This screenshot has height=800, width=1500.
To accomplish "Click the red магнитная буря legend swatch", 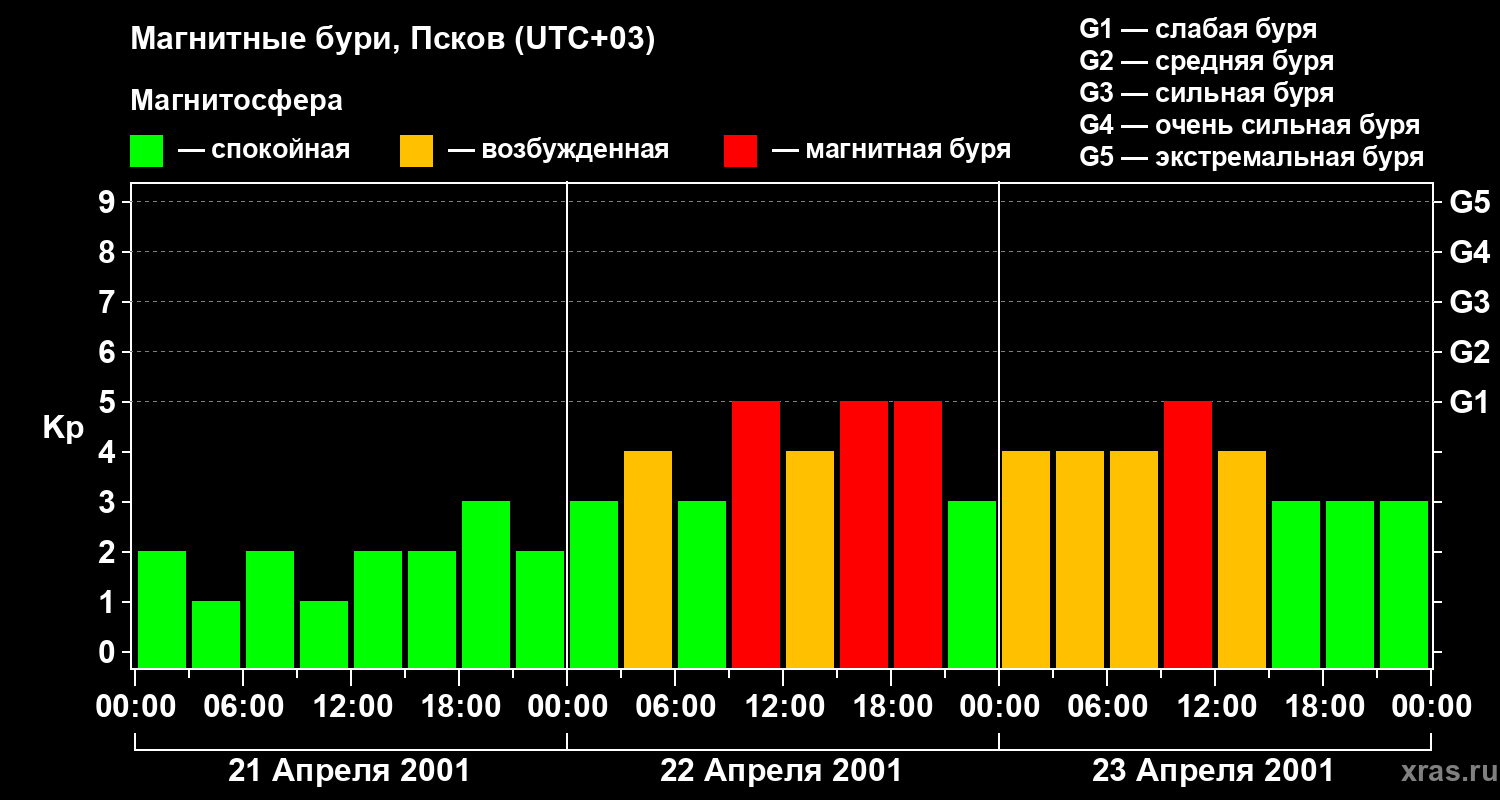I will tap(740, 151).
